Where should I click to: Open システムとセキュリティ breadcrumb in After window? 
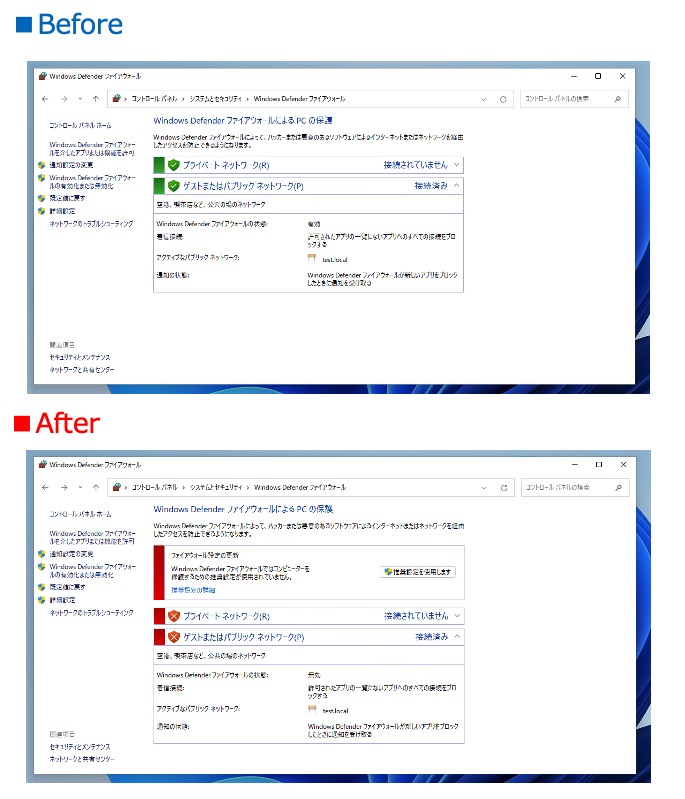(x=216, y=488)
